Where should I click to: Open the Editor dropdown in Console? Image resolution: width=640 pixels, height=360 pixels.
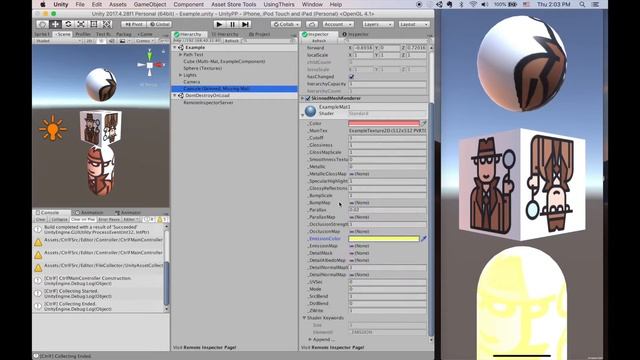click(131, 220)
